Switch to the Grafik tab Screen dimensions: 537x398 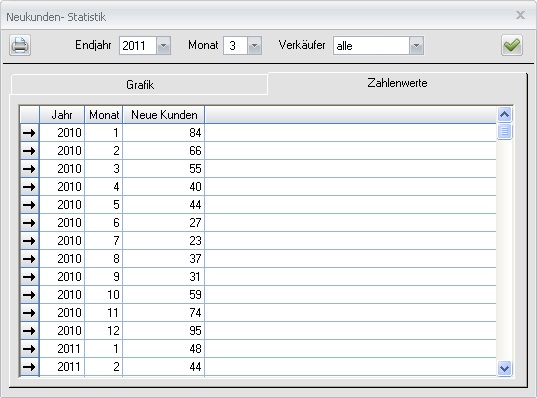point(139,85)
